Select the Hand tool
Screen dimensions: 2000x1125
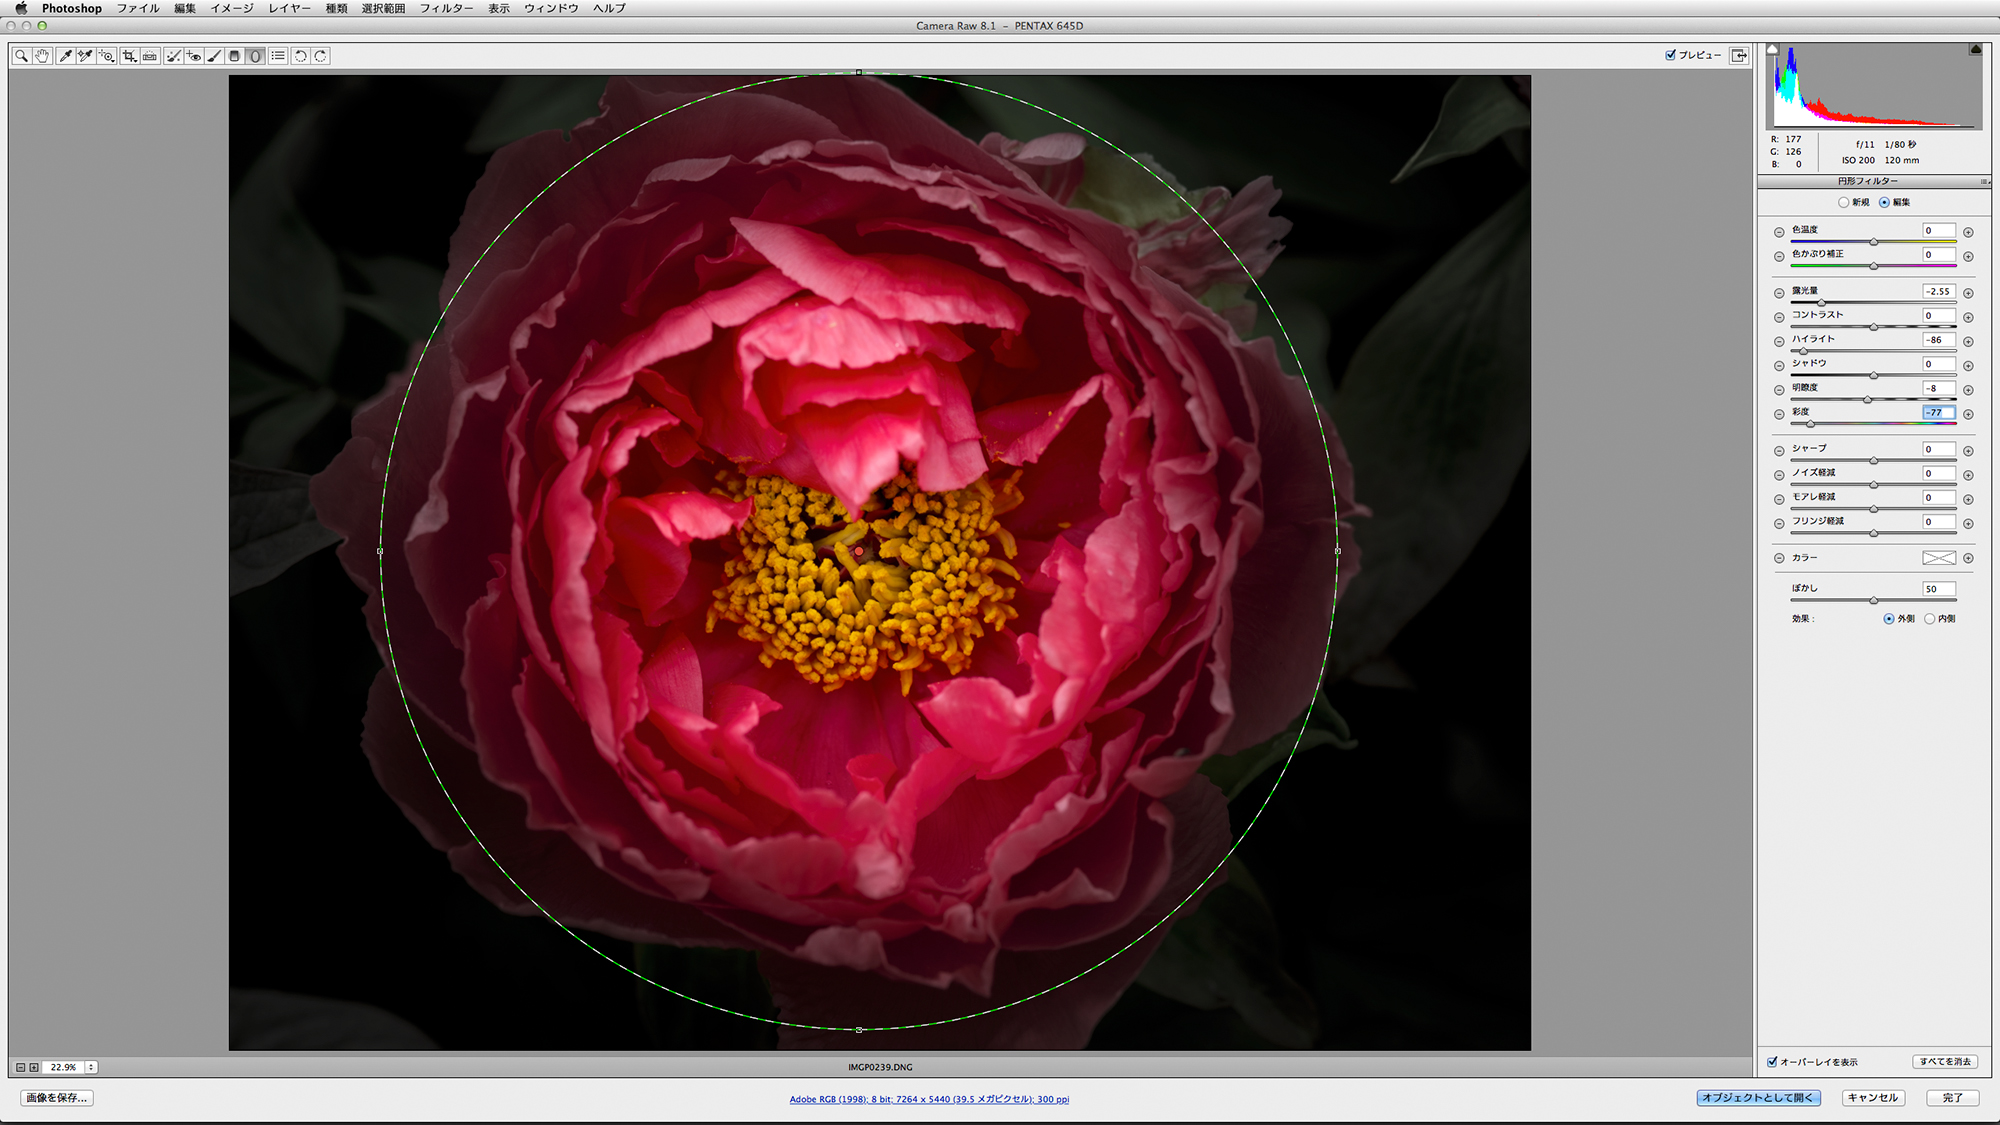click(x=42, y=56)
